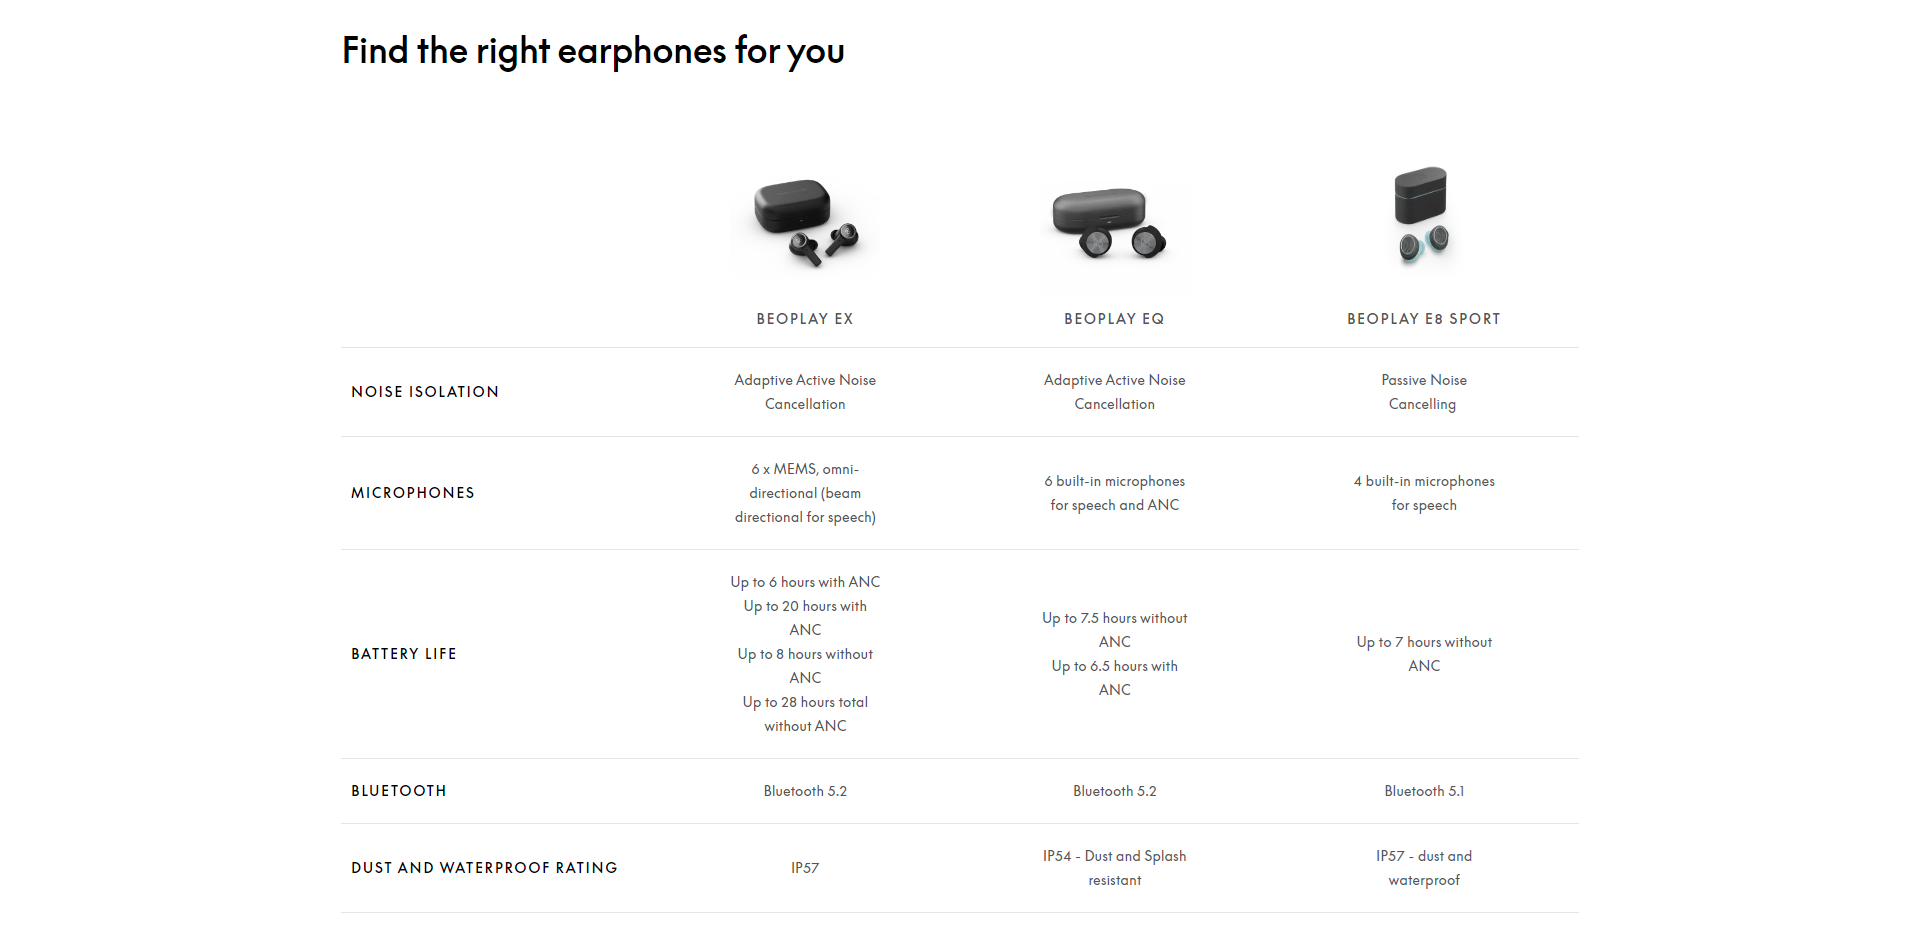
Task: Click the '6 x MEMS, omni-directional' microphone cell
Action: coord(805,493)
